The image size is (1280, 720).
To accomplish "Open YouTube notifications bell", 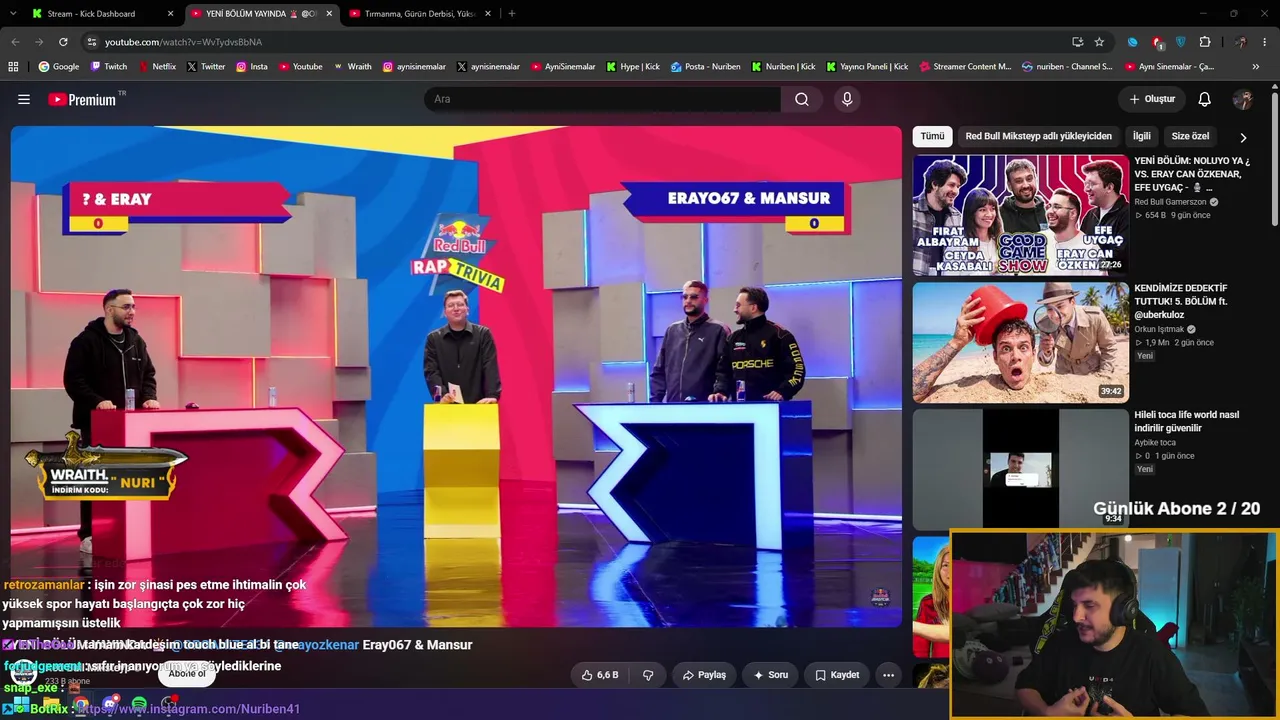I will (x=1205, y=99).
